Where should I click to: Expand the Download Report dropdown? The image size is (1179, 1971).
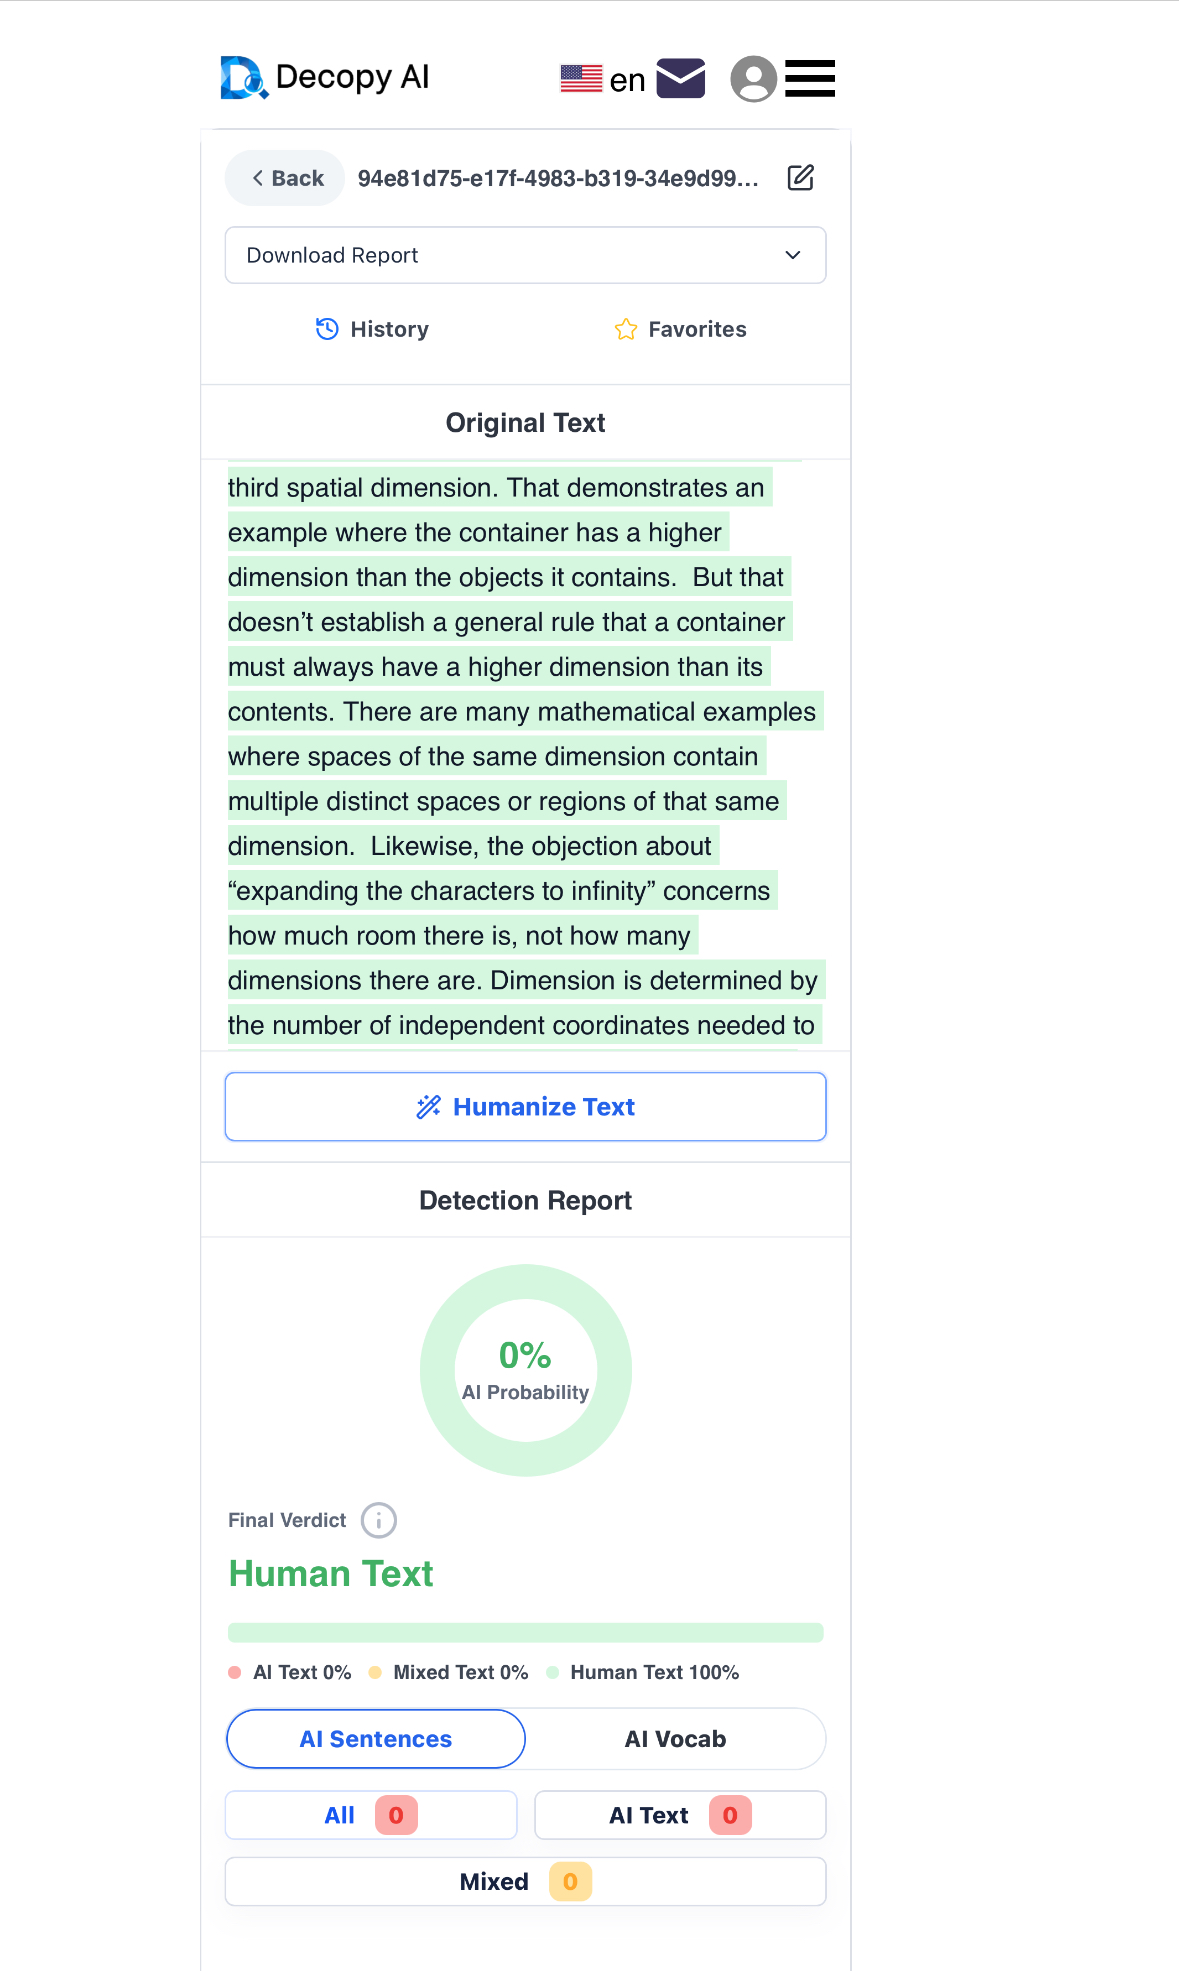[x=526, y=255]
